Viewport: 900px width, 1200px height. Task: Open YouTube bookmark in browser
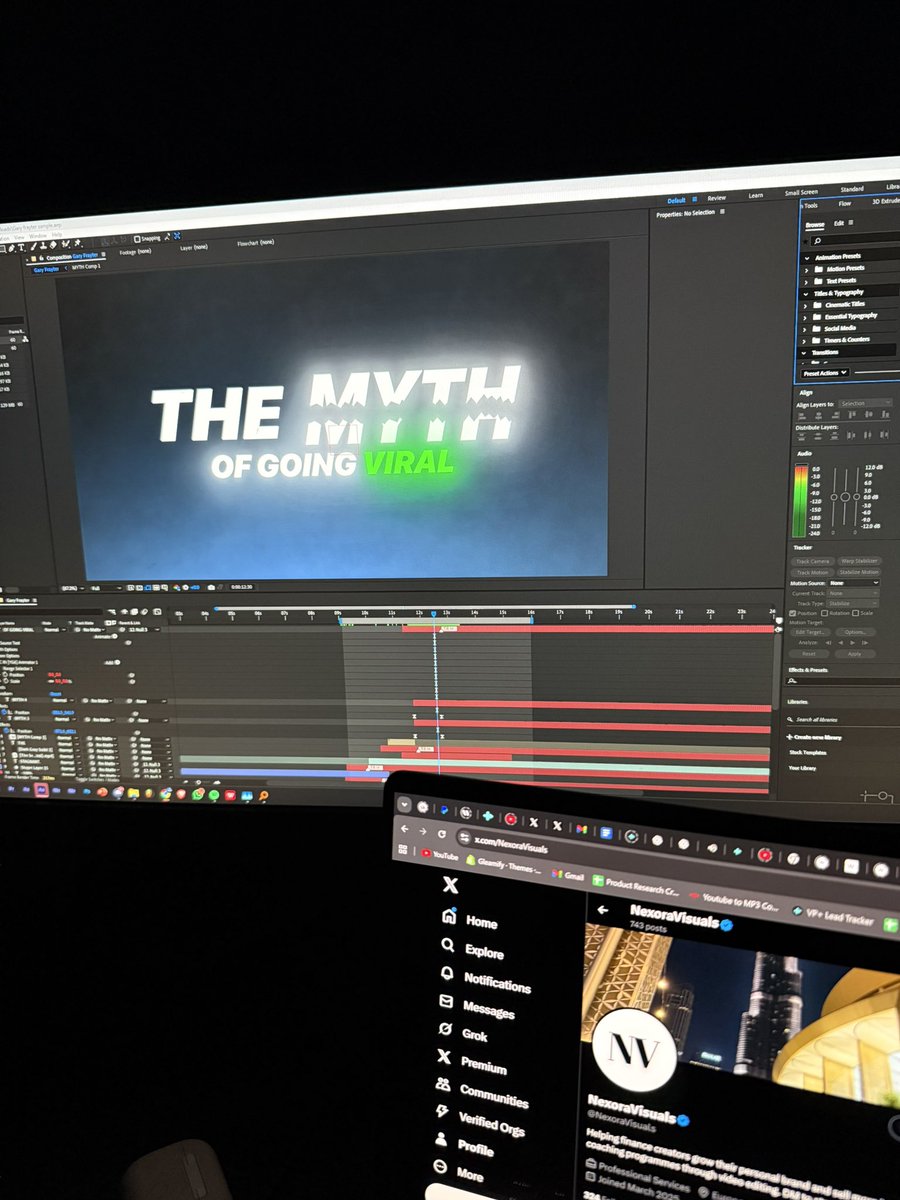440,856
